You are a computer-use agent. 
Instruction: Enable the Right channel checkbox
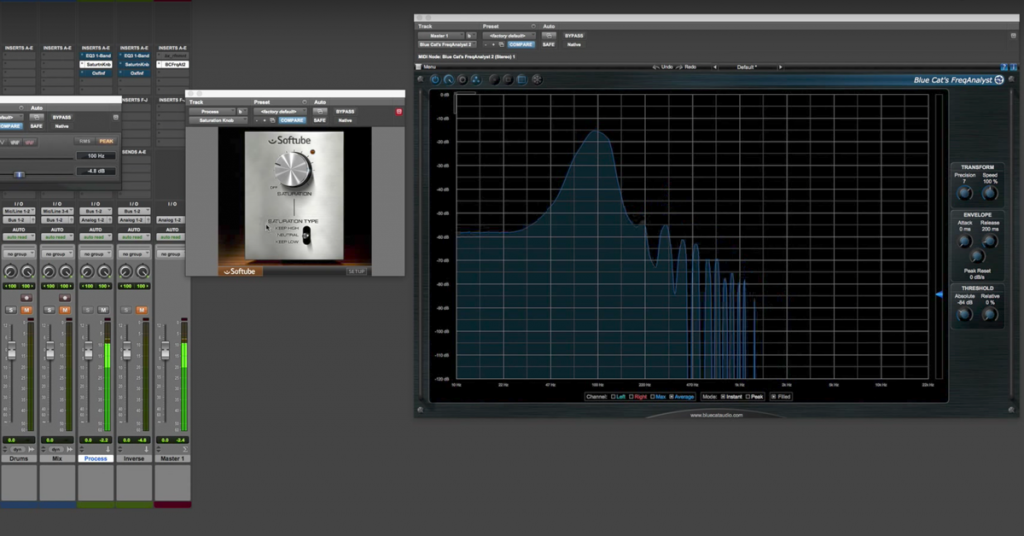tap(631, 396)
